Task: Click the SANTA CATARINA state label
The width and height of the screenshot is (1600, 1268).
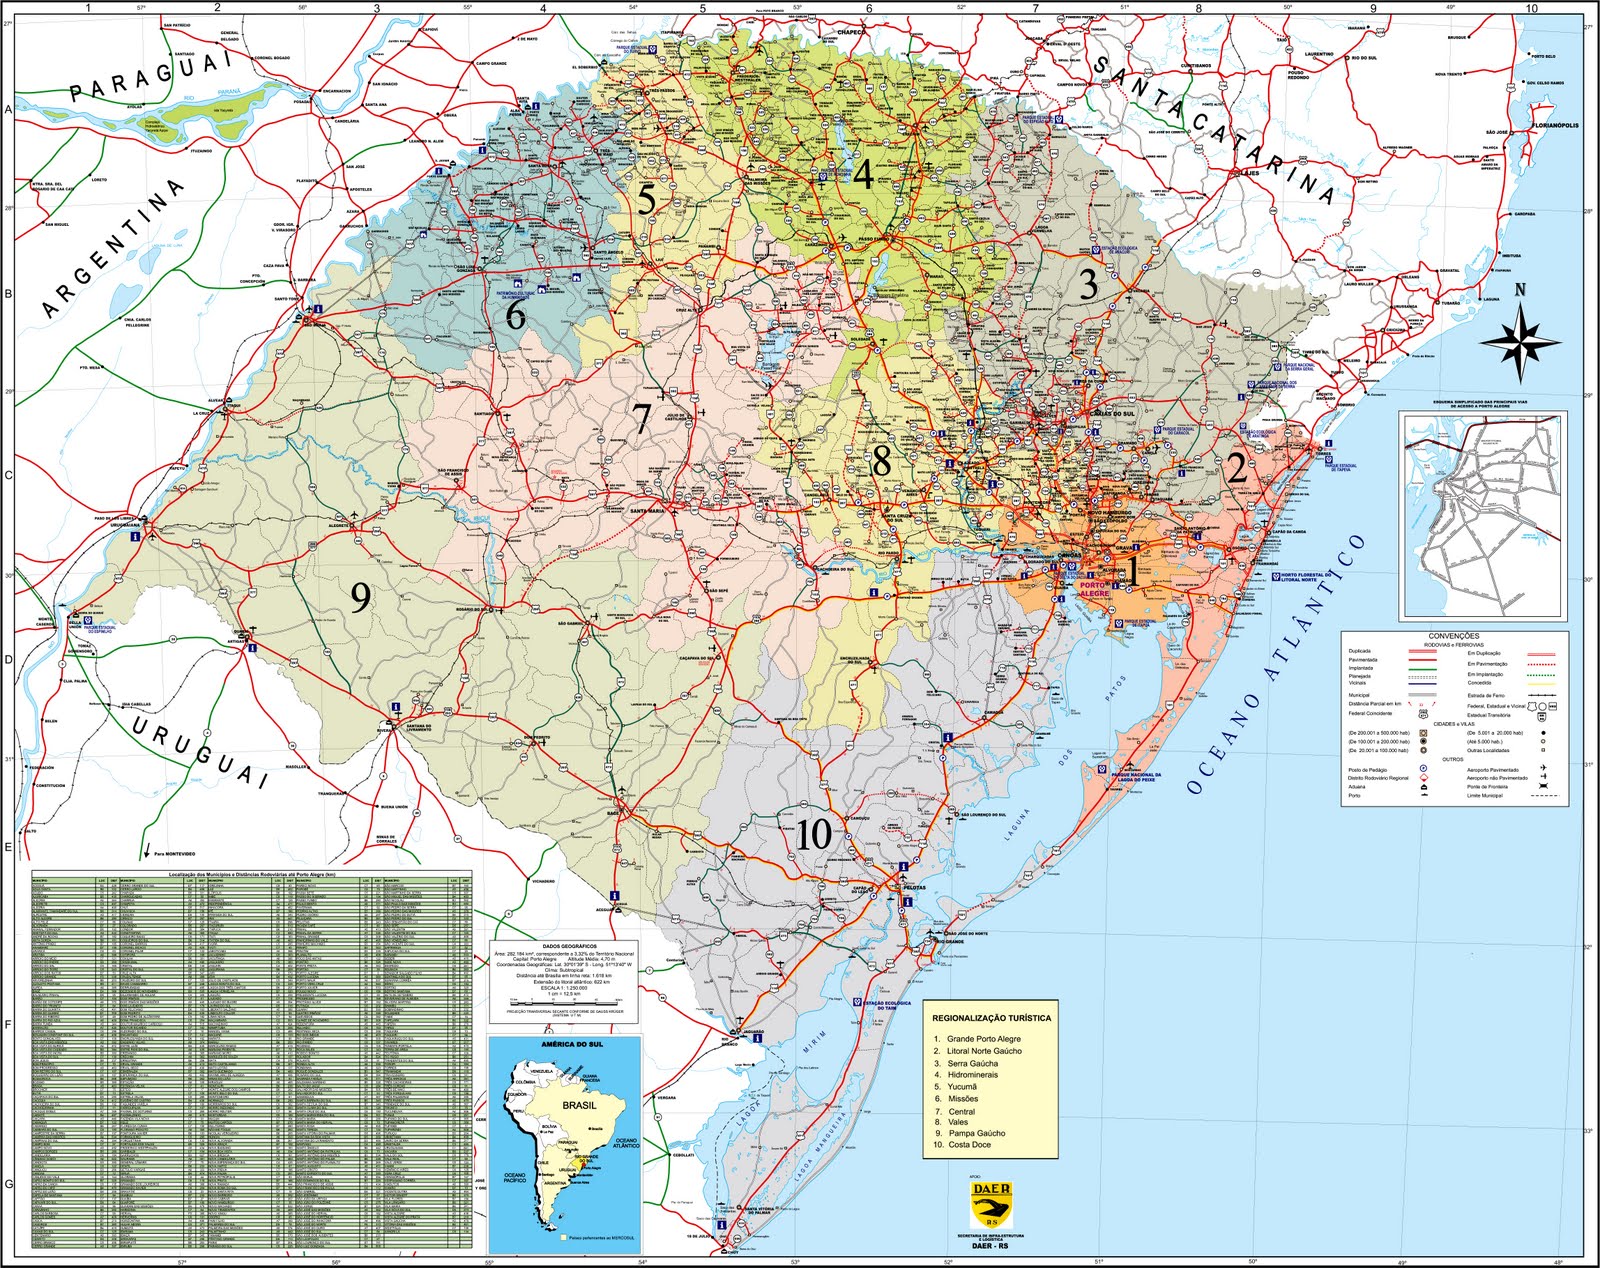Action: tap(1212, 130)
